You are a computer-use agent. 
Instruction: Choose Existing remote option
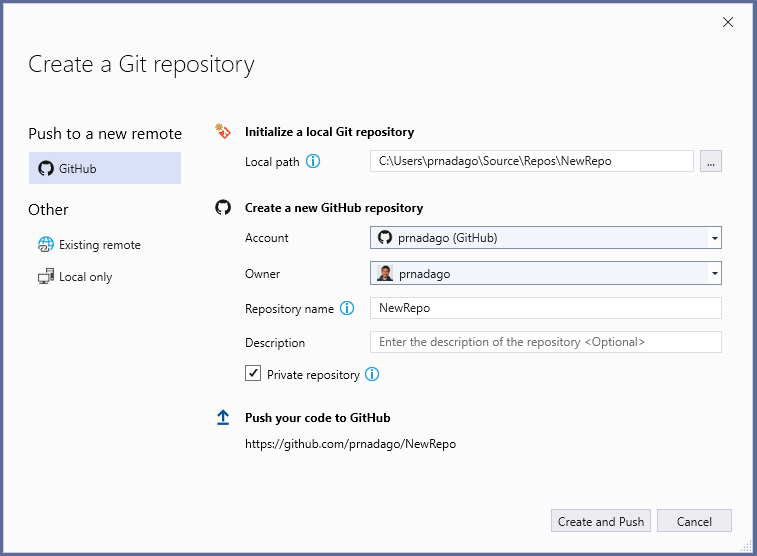(x=90, y=245)
